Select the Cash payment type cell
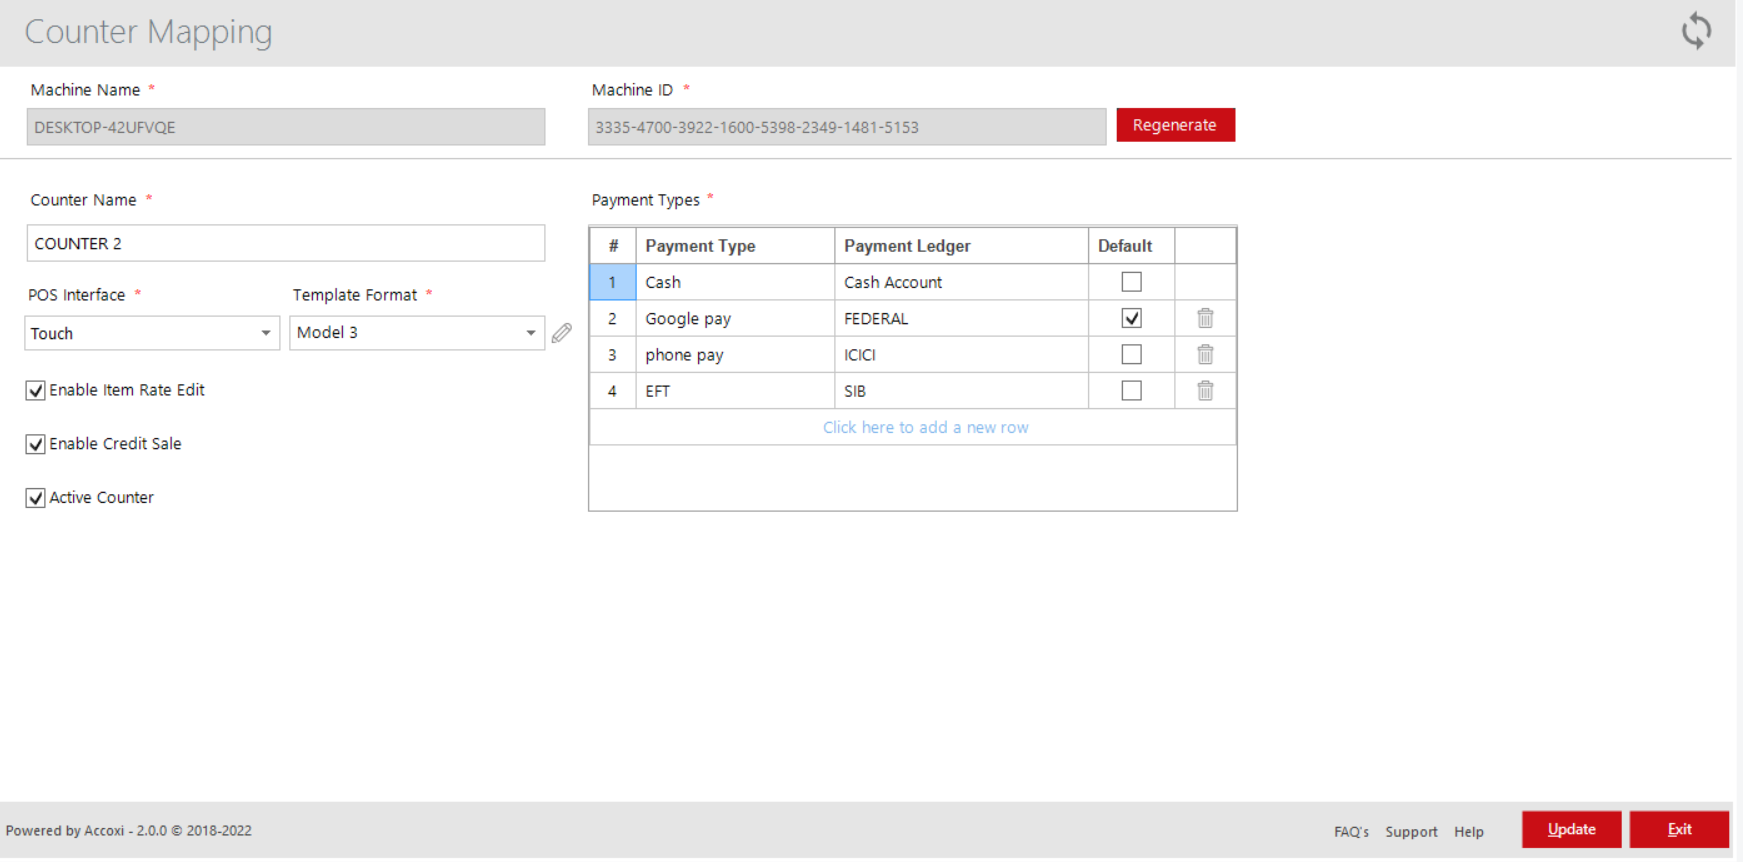Screen dimensions: 1743x862 pos(735,282)
